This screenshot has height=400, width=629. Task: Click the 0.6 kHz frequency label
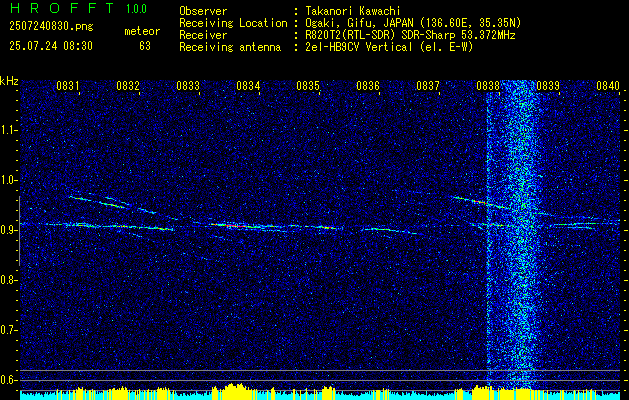(9, 380)
